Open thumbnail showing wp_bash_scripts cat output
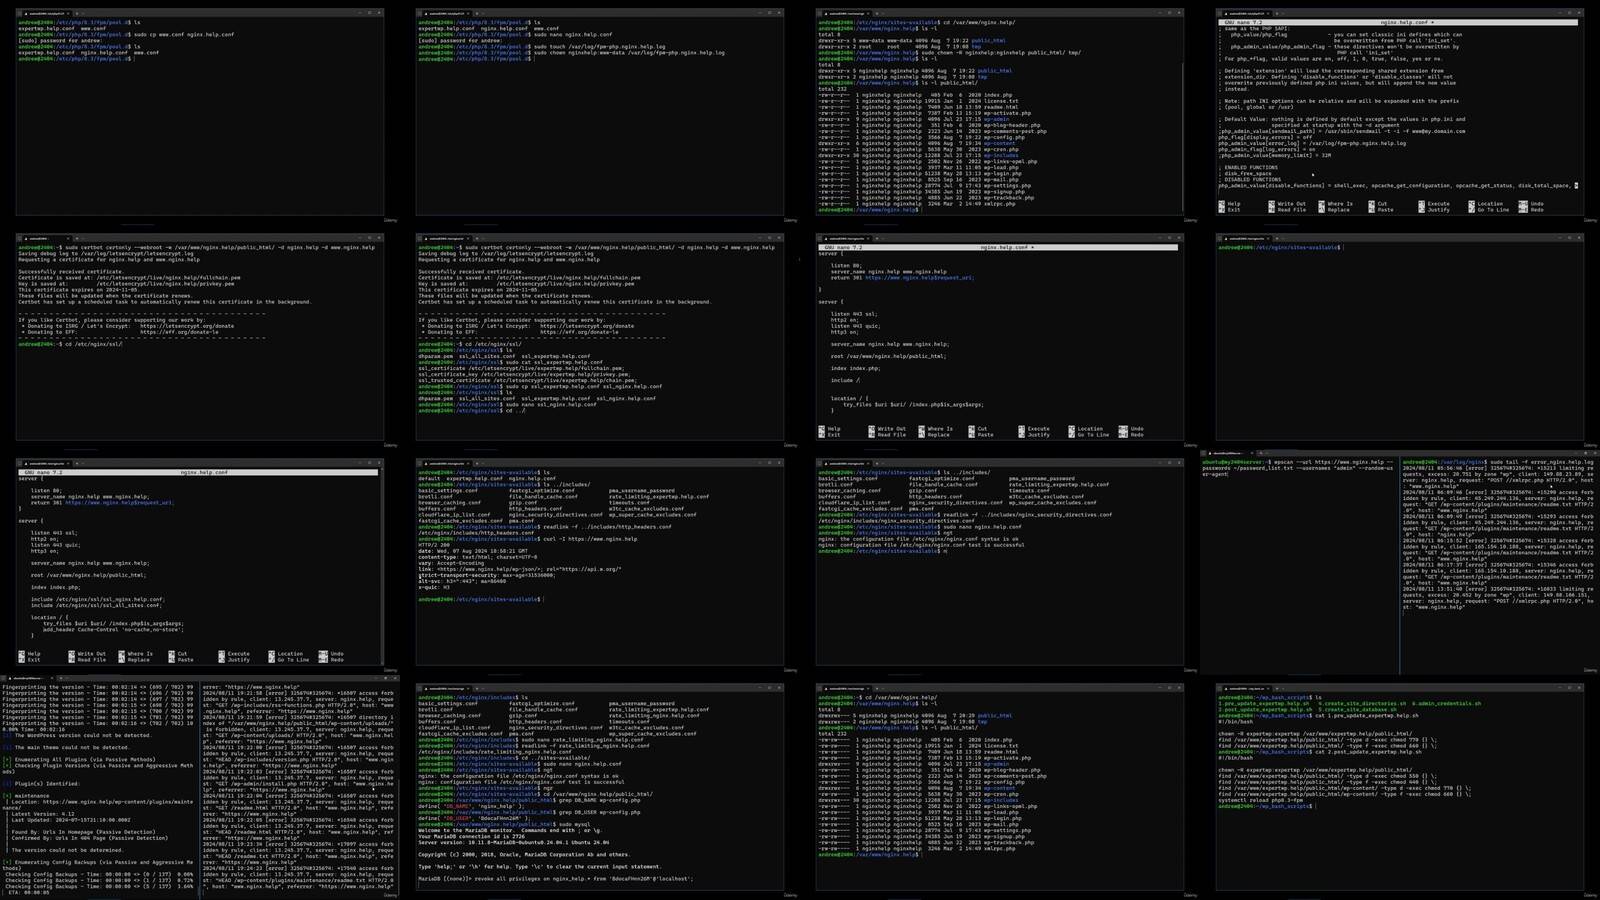Screen dimensions: 1600x900 1400,787
